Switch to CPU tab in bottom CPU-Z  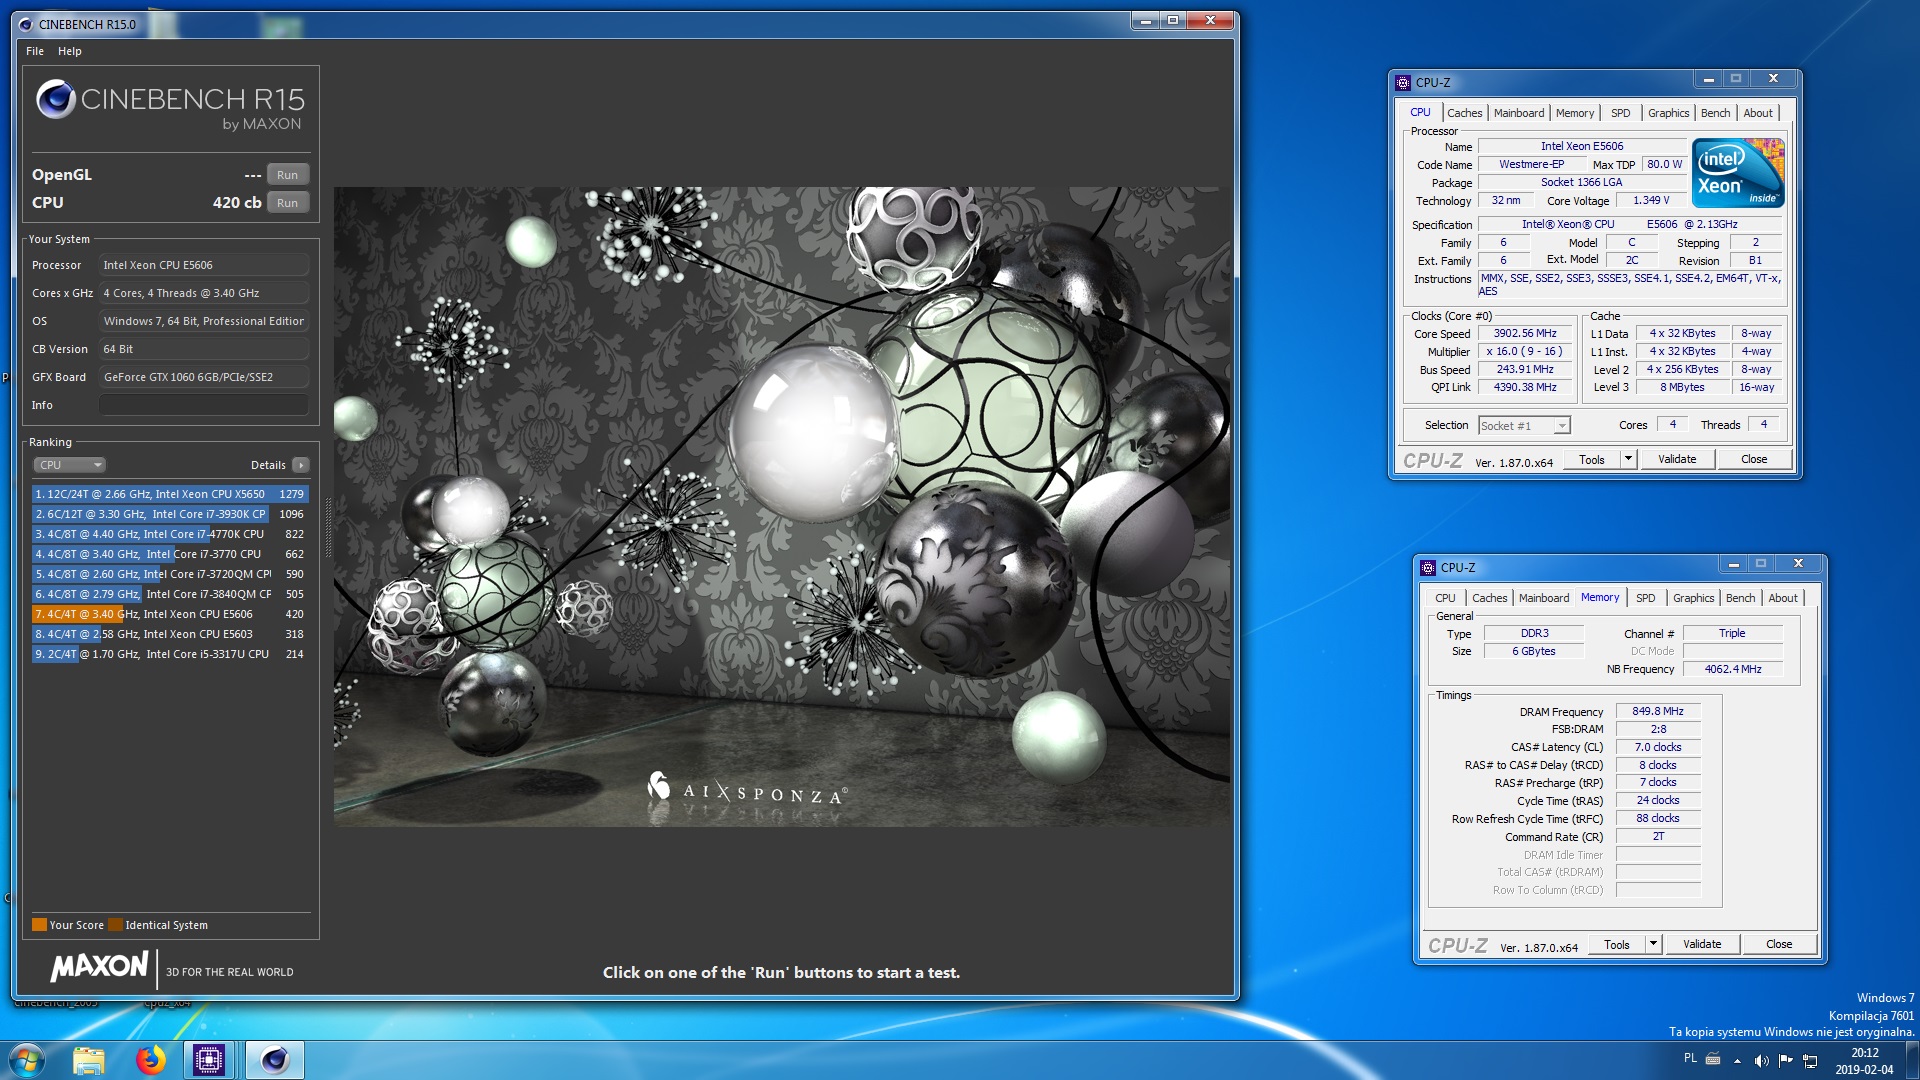pos(1445,598)
